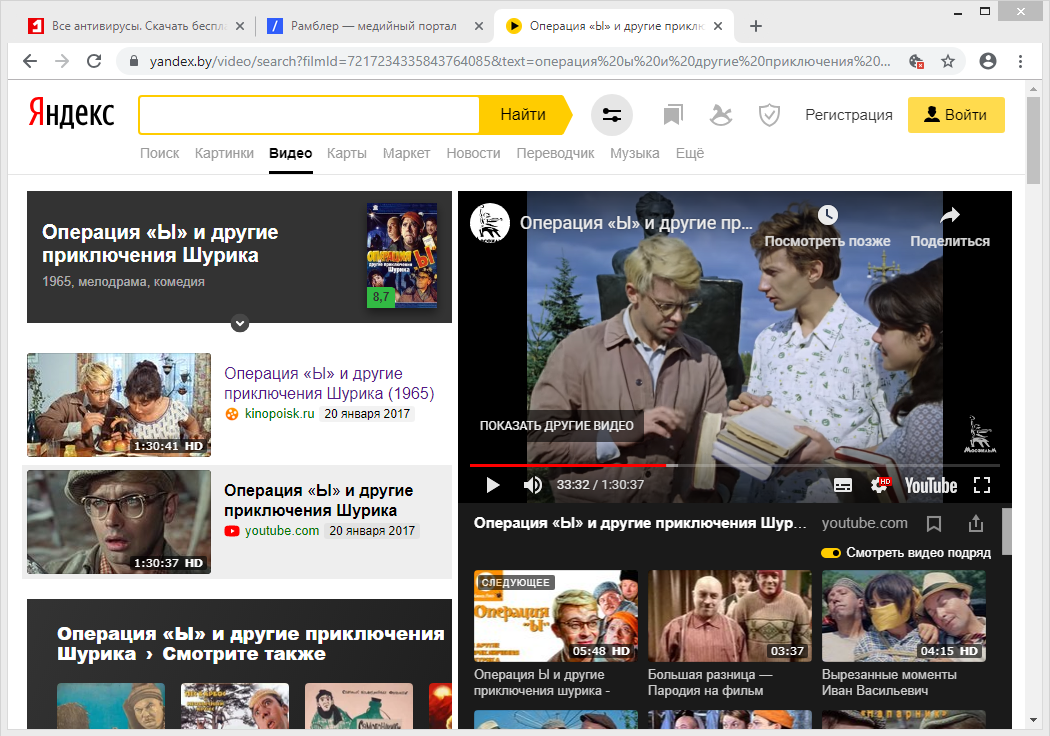Toggle video subtitles icon
This screenshot has height=736, width=1050.
coord(843,486)
